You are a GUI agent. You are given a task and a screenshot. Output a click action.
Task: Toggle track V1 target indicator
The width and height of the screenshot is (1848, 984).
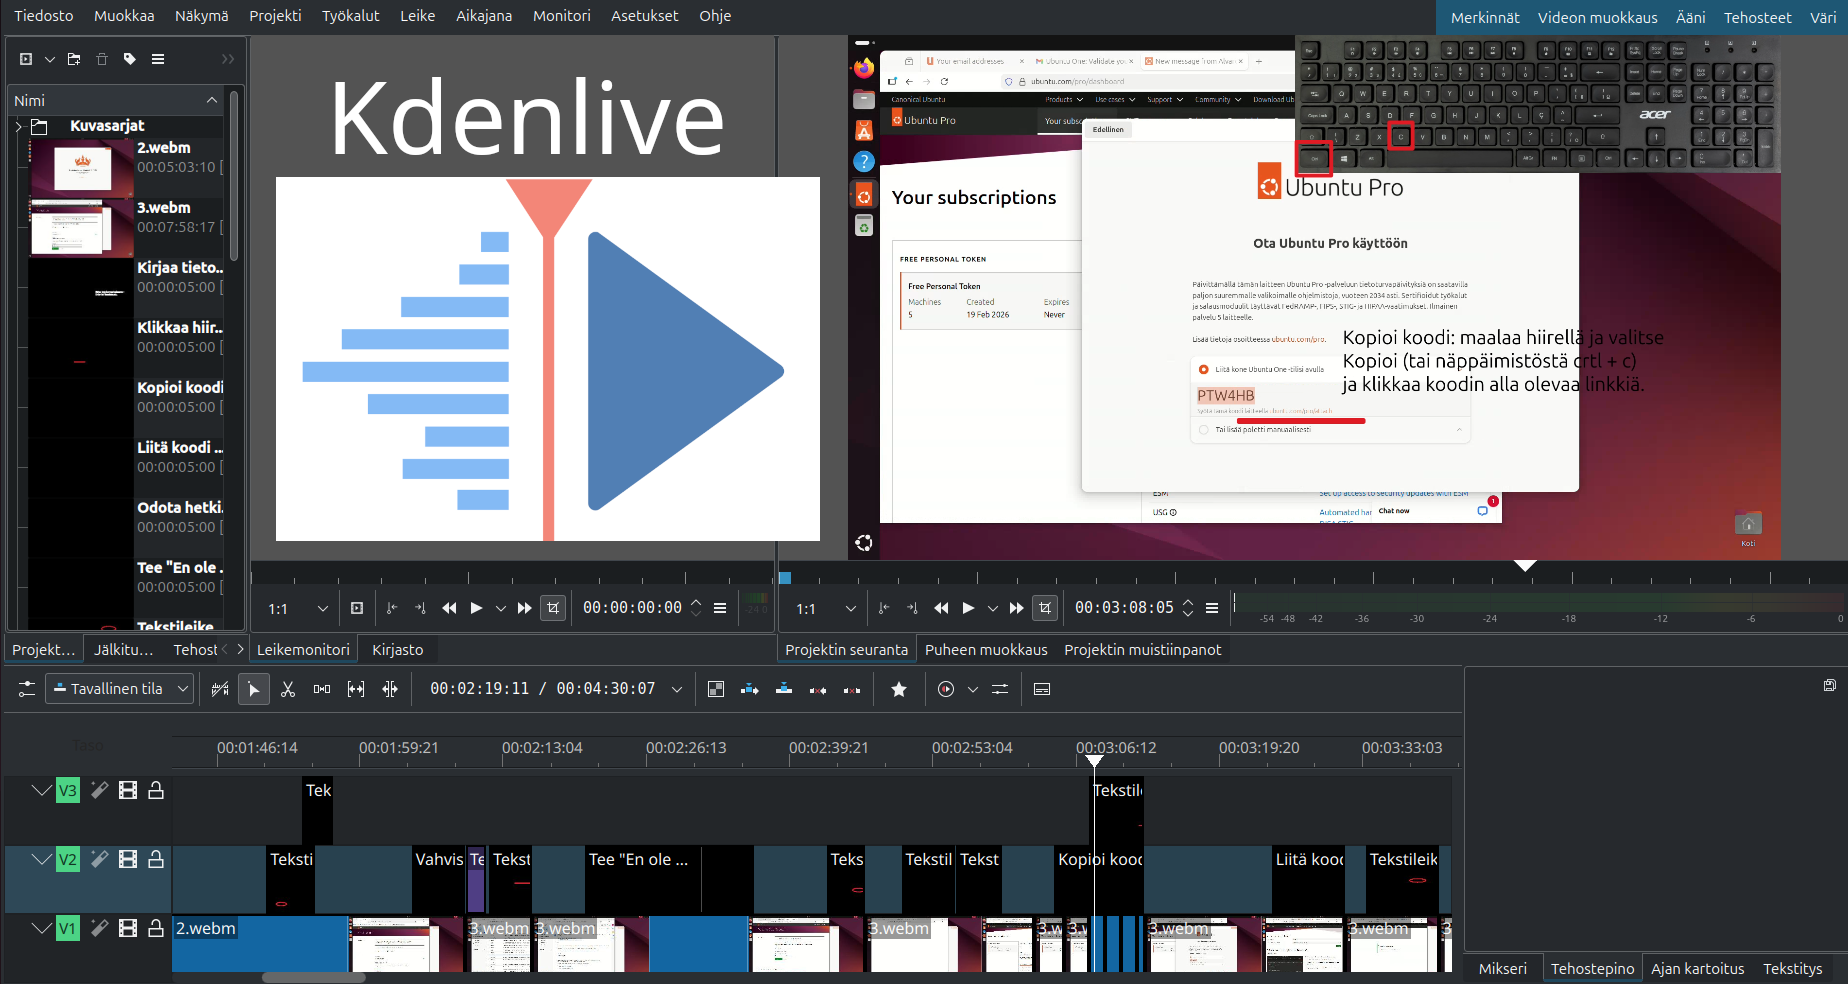(67, 928)
